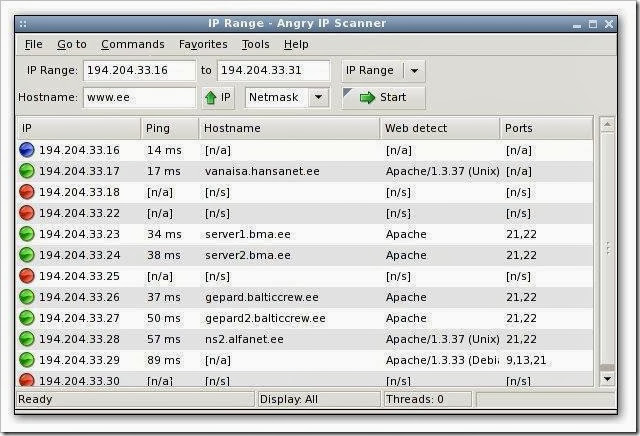
Task: Sort by the Hostname column header
Action: (289, 128)
